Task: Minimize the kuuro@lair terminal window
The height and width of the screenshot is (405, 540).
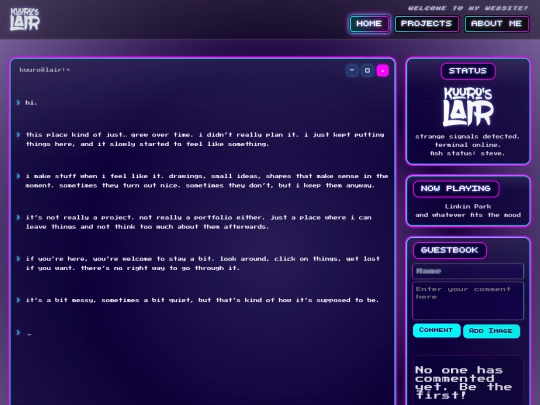Action: point(352,70)
